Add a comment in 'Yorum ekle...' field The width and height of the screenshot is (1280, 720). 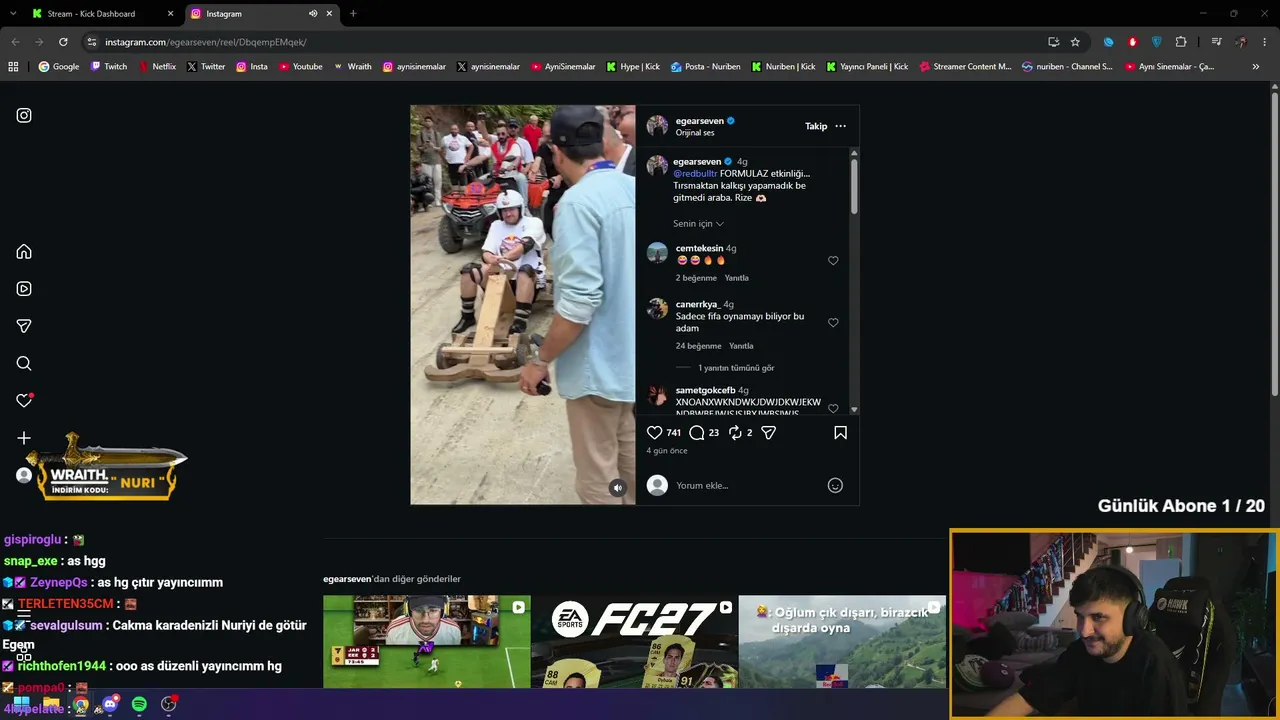pyautogui.click(x=748, y=486)
